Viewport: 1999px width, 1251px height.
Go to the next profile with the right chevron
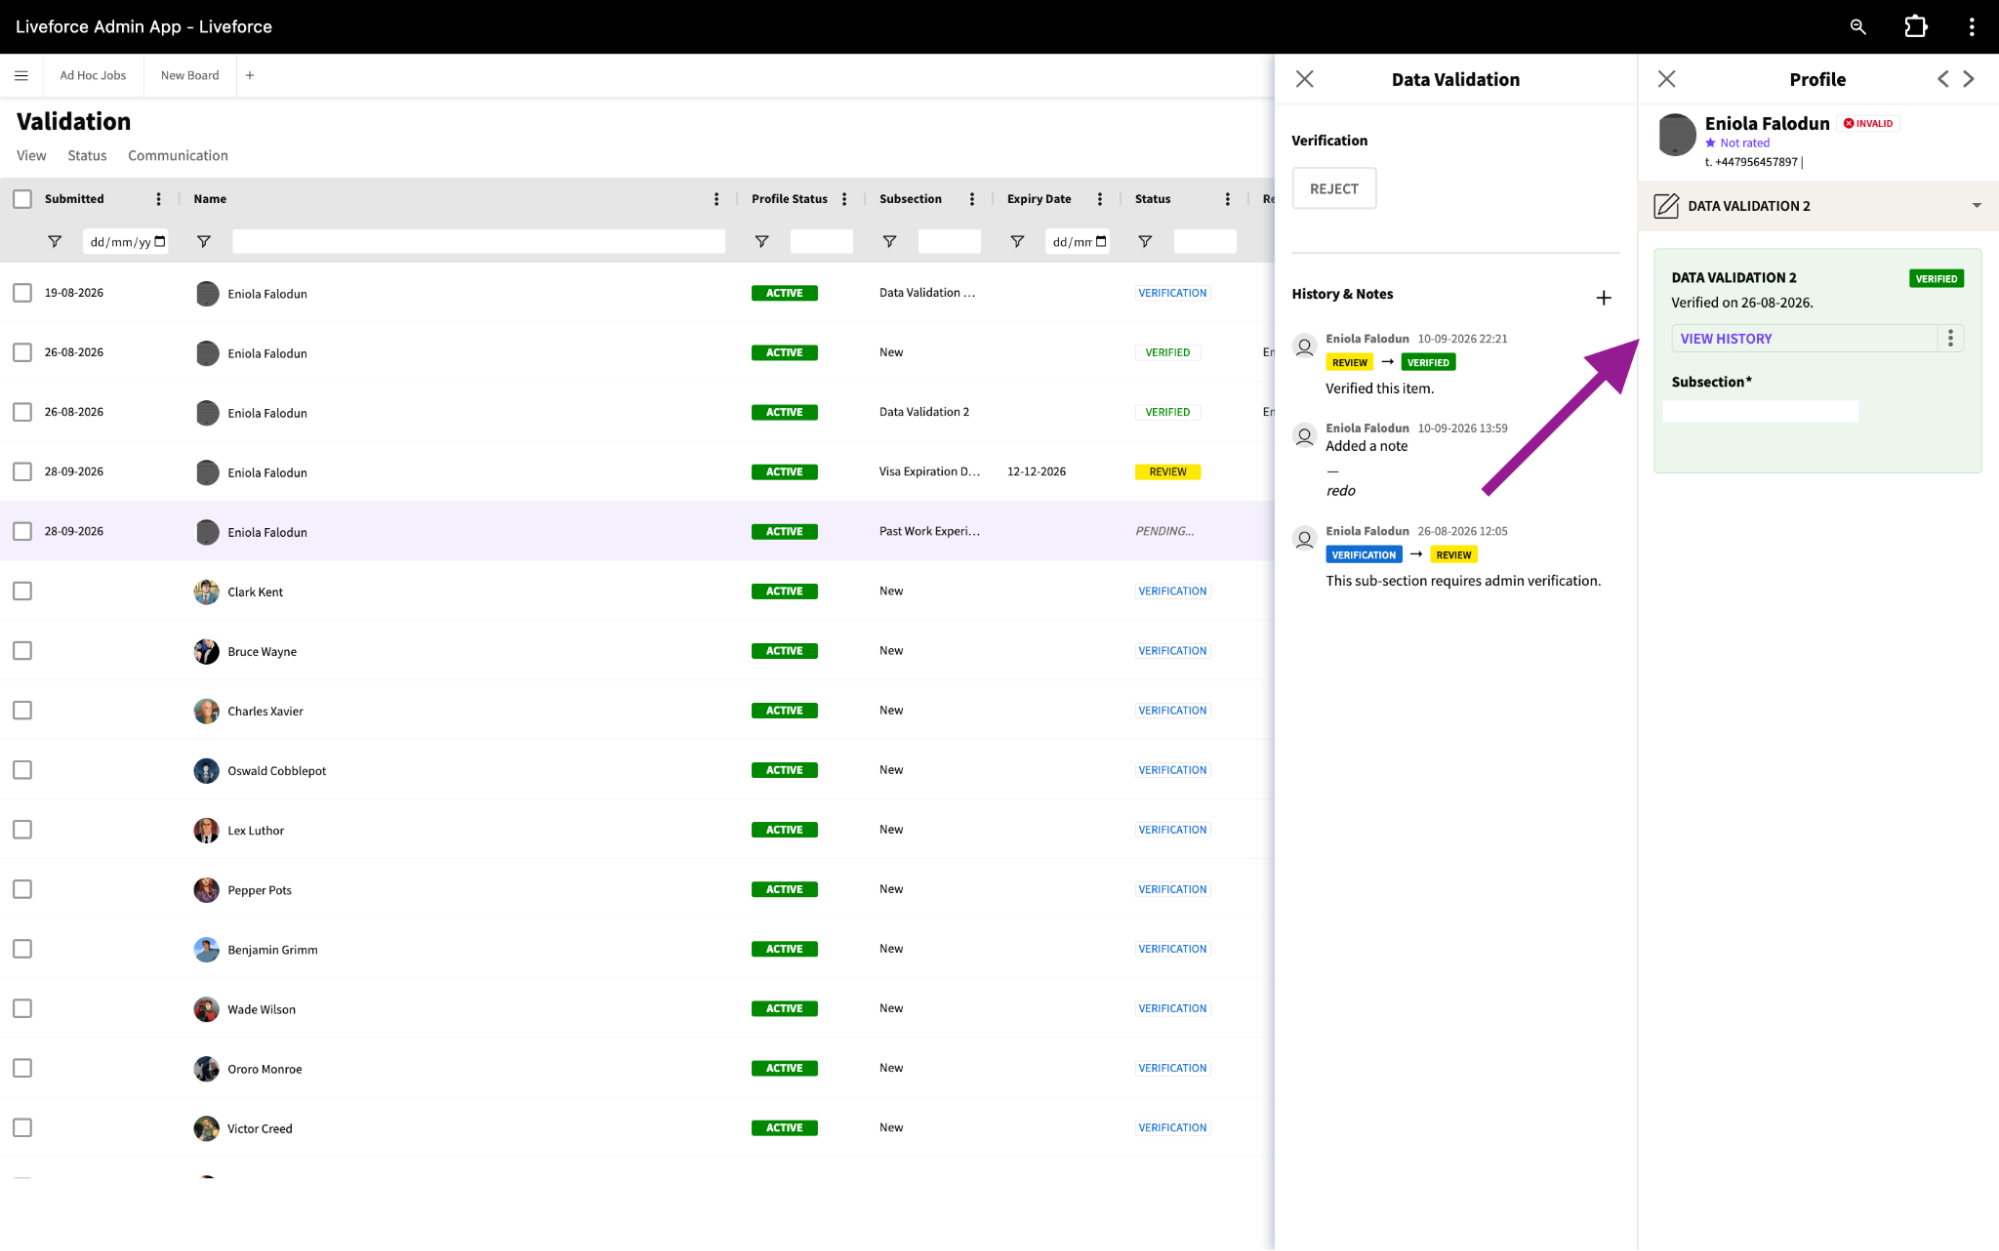pos(1968,79)
